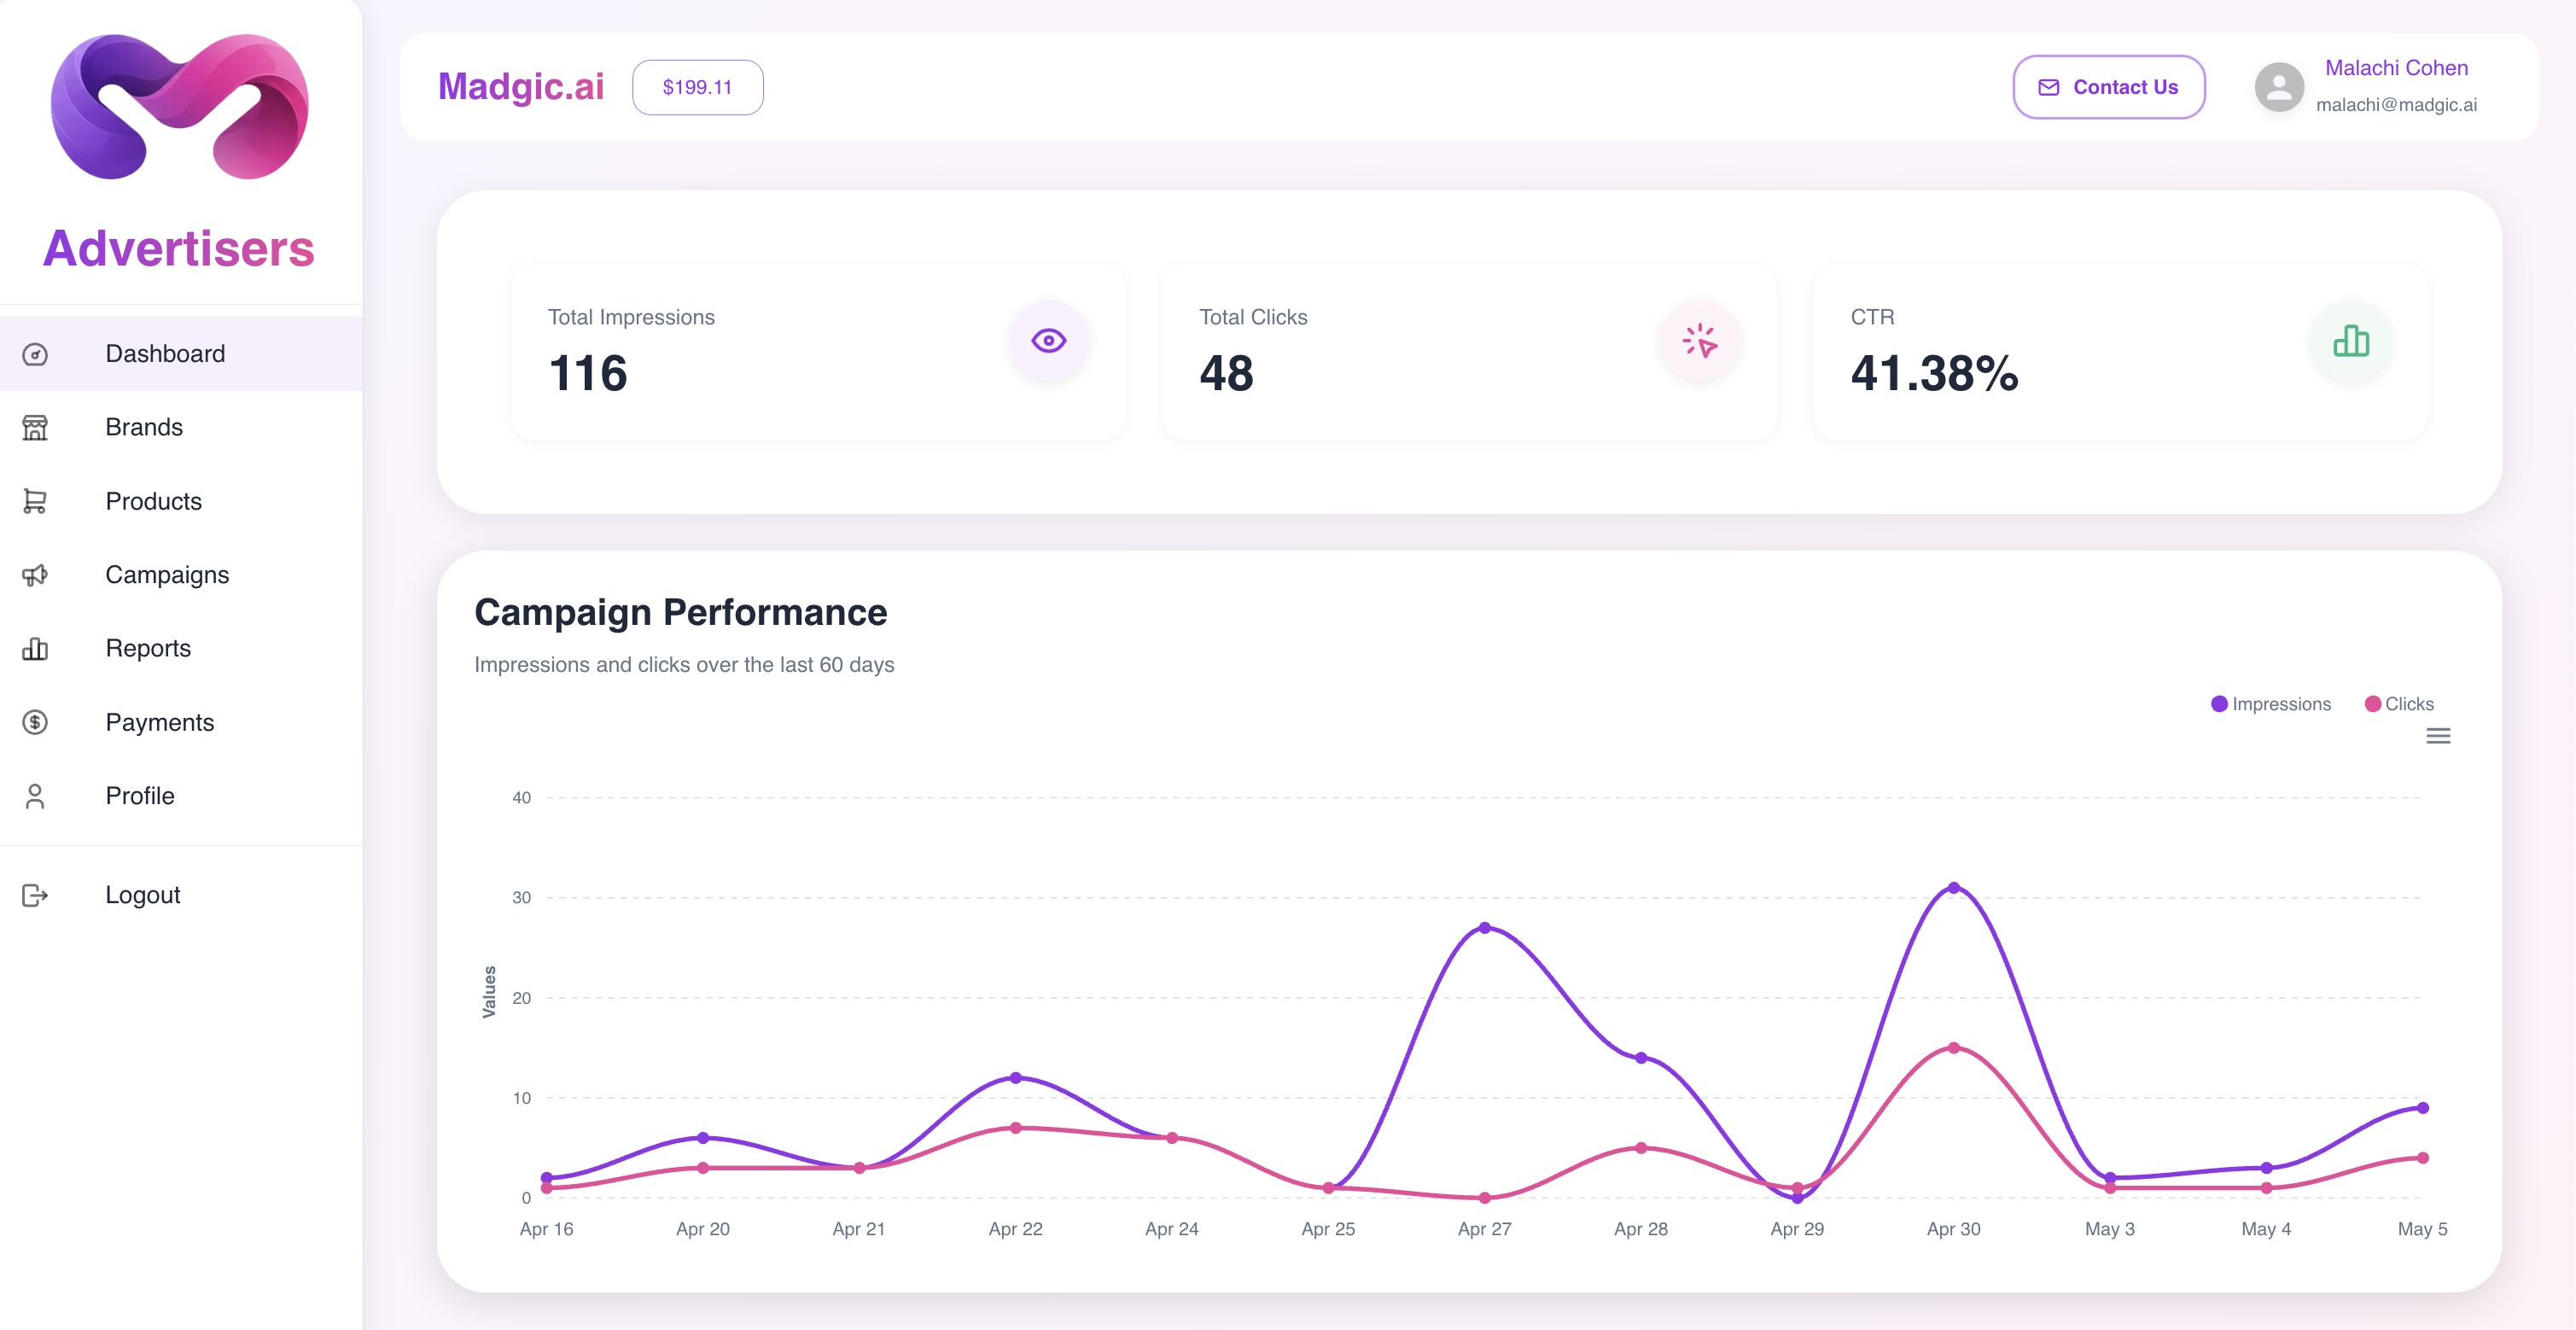Click the Dashboard gauge icon in sidebar
2576x1330 pixels.
point(35,354)
